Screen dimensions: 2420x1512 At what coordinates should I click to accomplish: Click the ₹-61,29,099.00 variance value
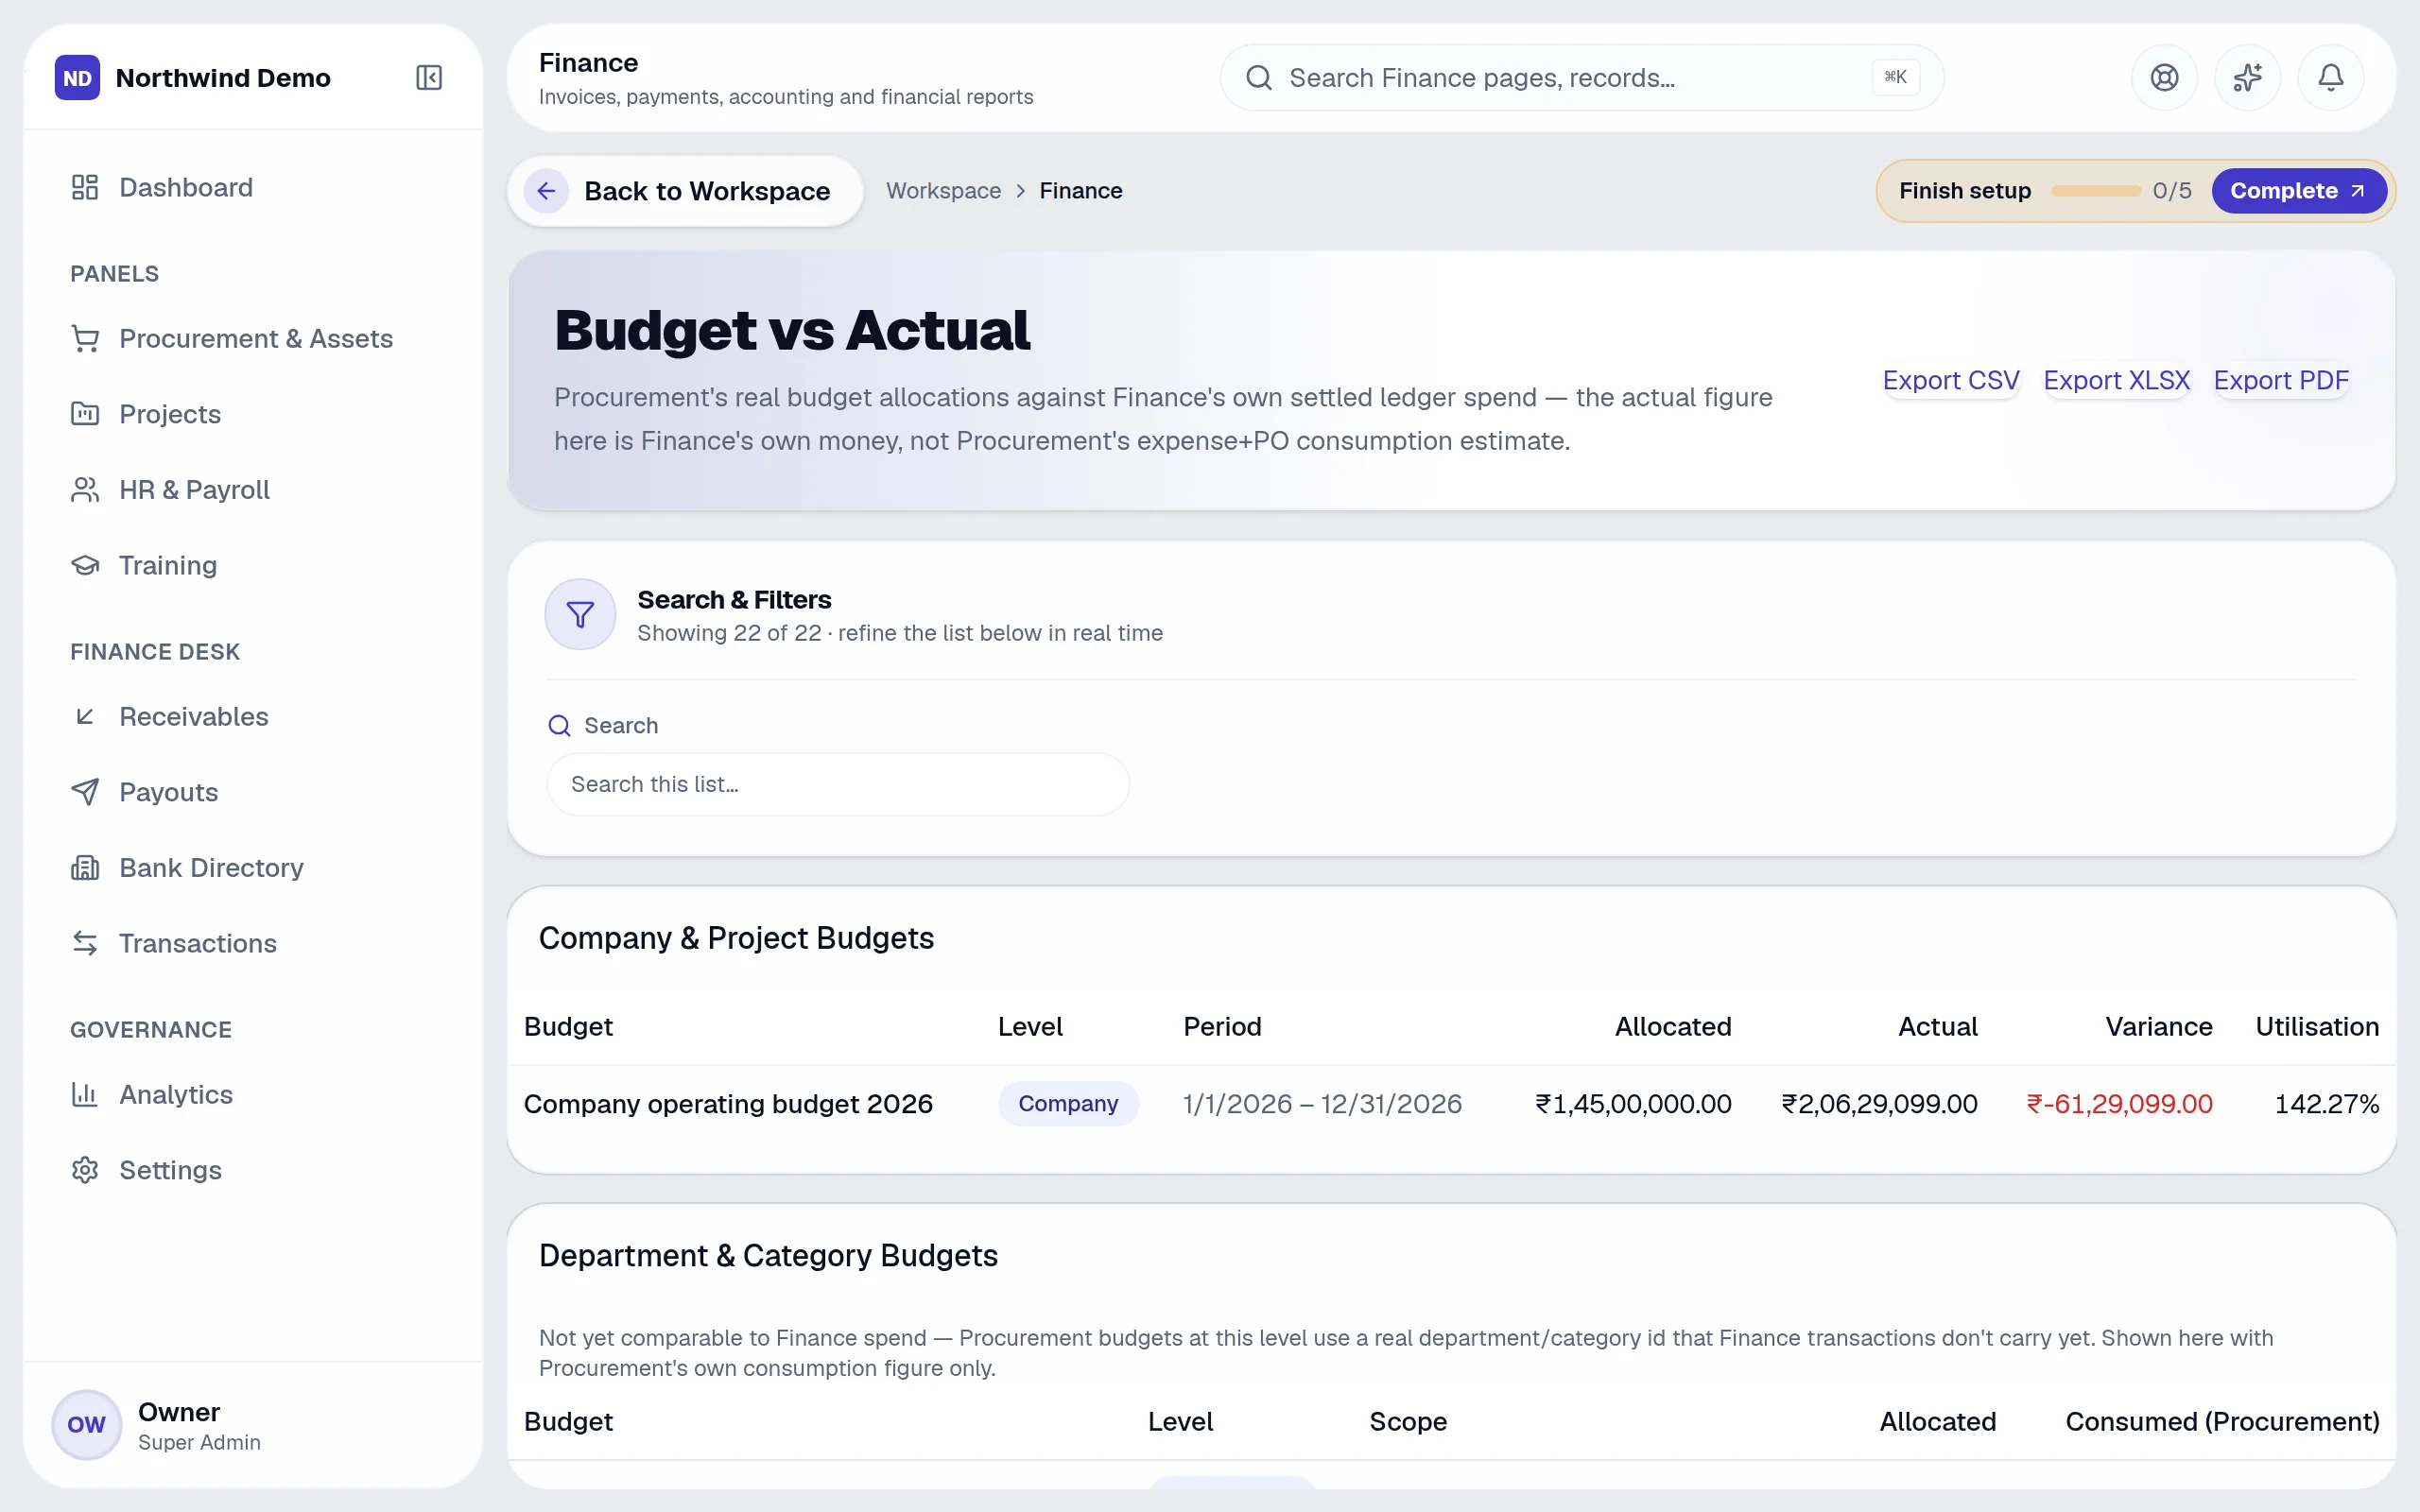(x=2119, y=1103)
